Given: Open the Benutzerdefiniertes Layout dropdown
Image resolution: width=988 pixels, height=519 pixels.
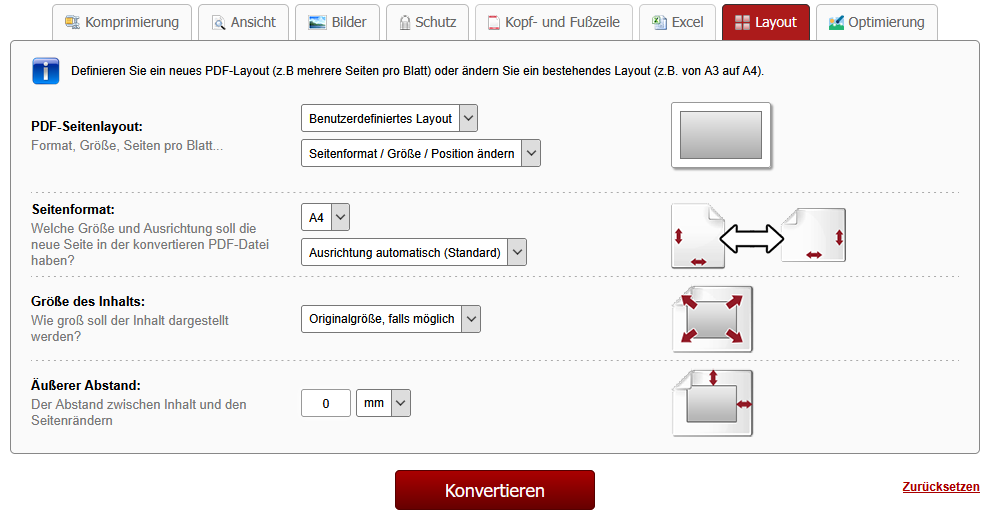Looking at the screenshot, I should click(389, 118).
